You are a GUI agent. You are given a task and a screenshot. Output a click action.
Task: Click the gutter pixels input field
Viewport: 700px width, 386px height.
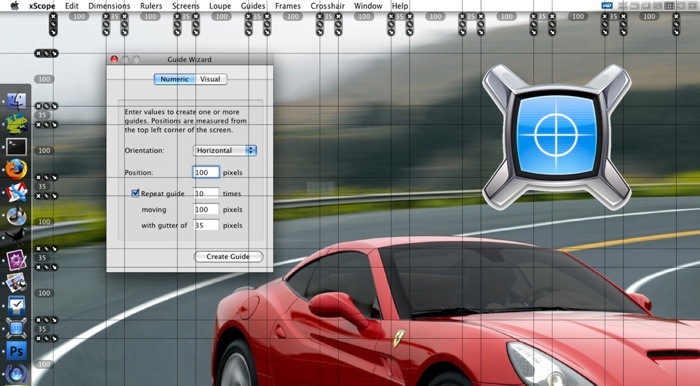(x=206, y=225)
